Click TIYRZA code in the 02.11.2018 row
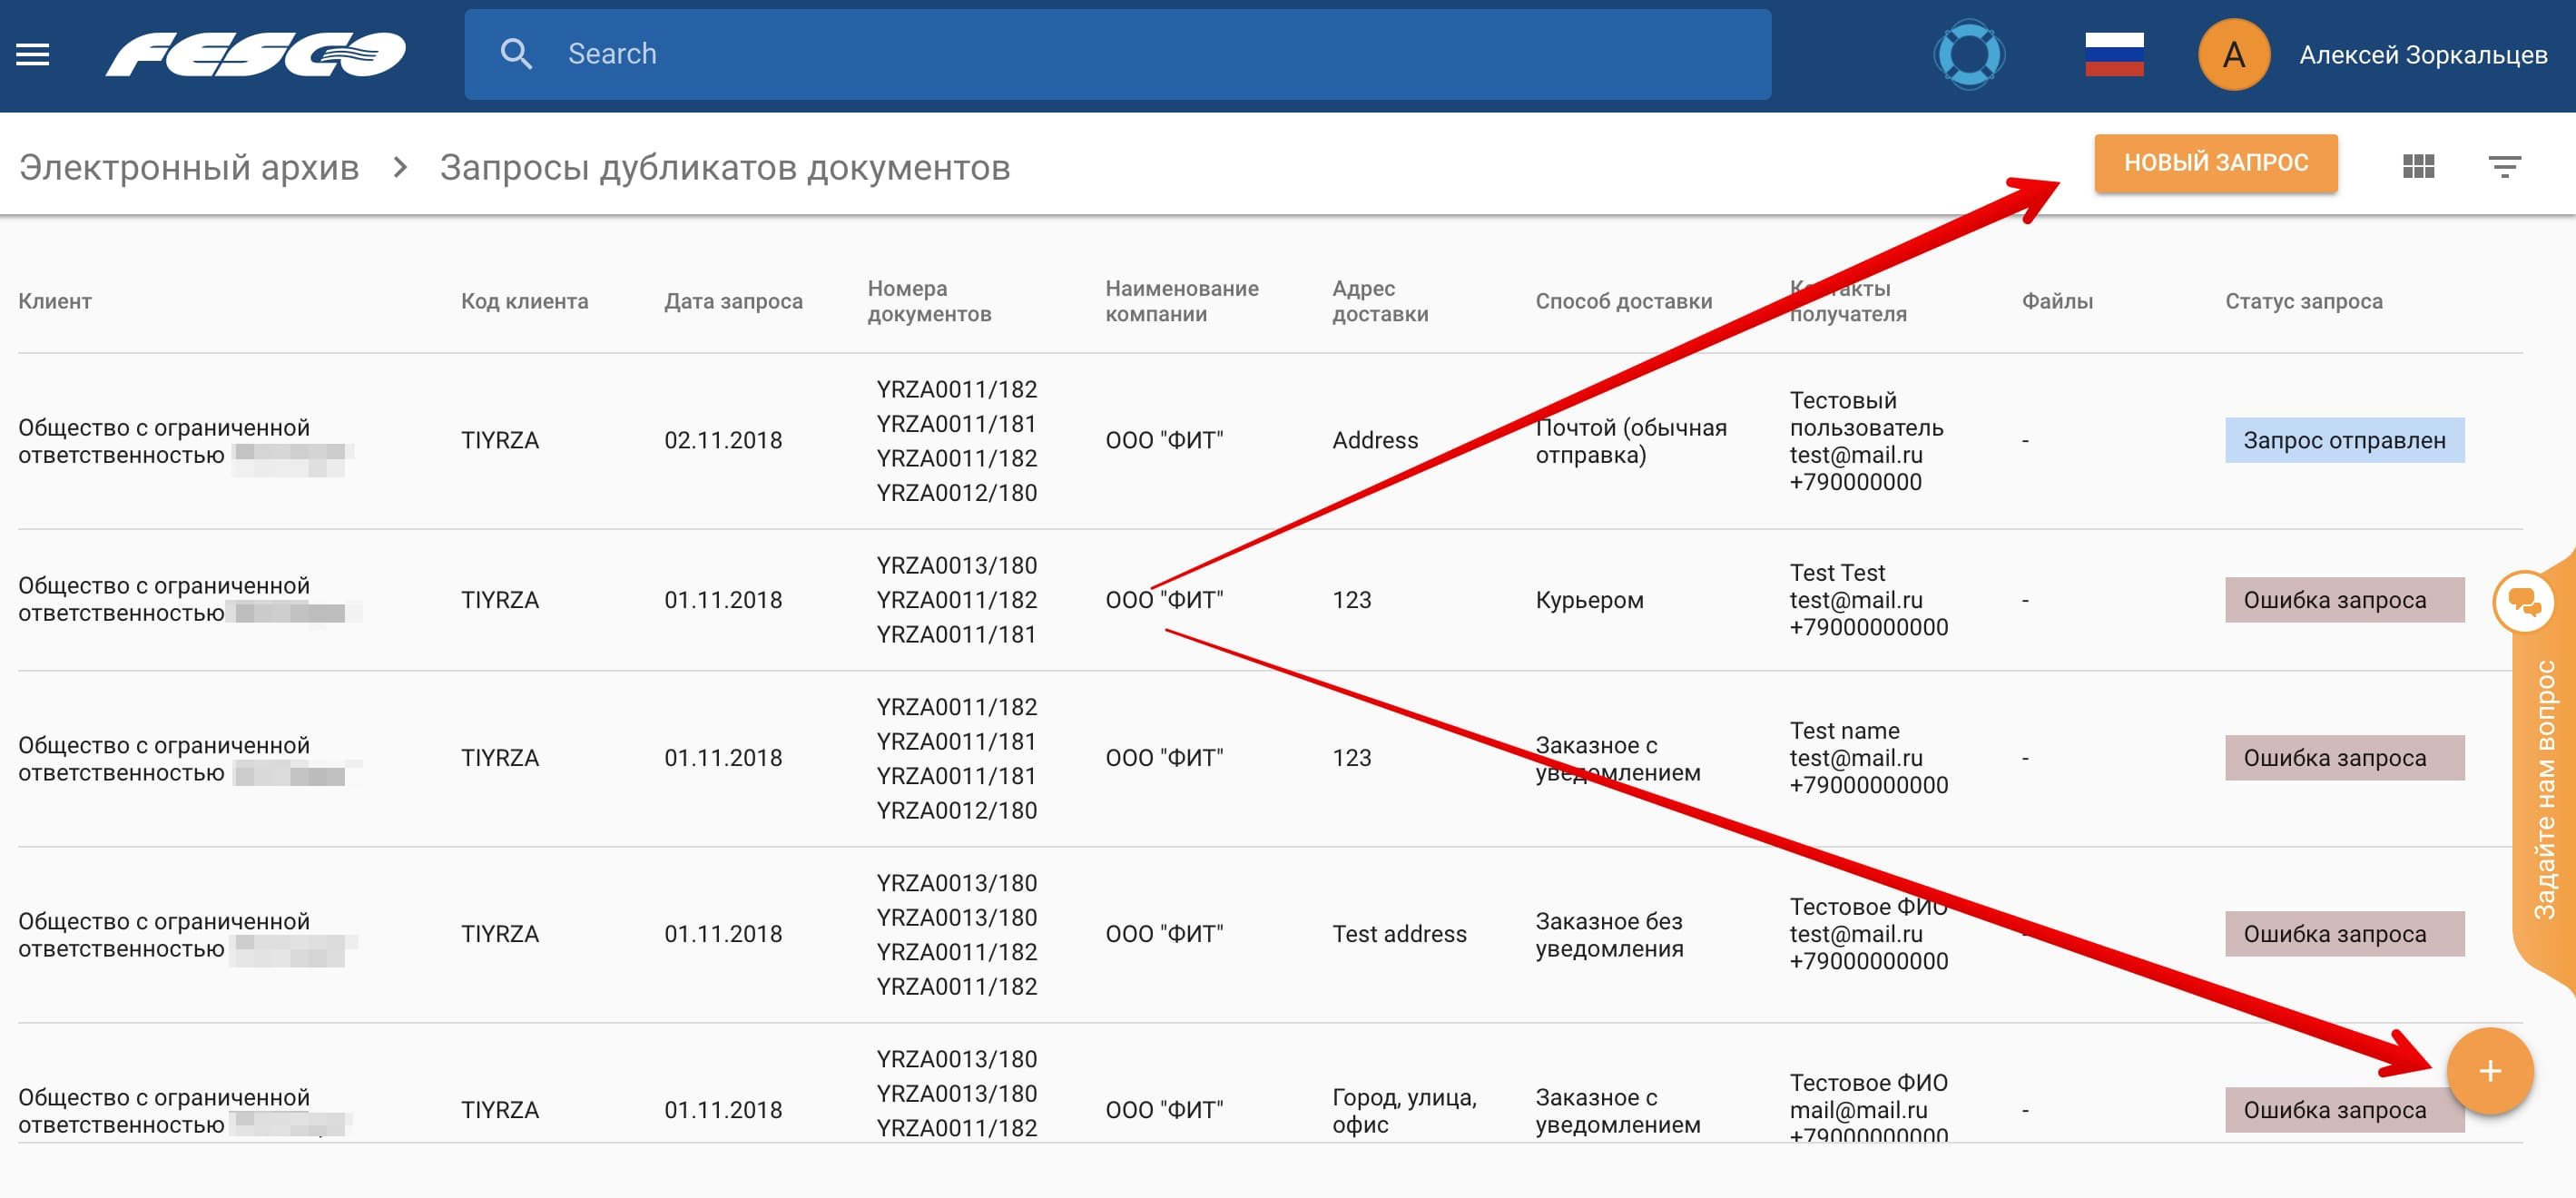Screen dimensions: 2576x1198 coord(499,440)
